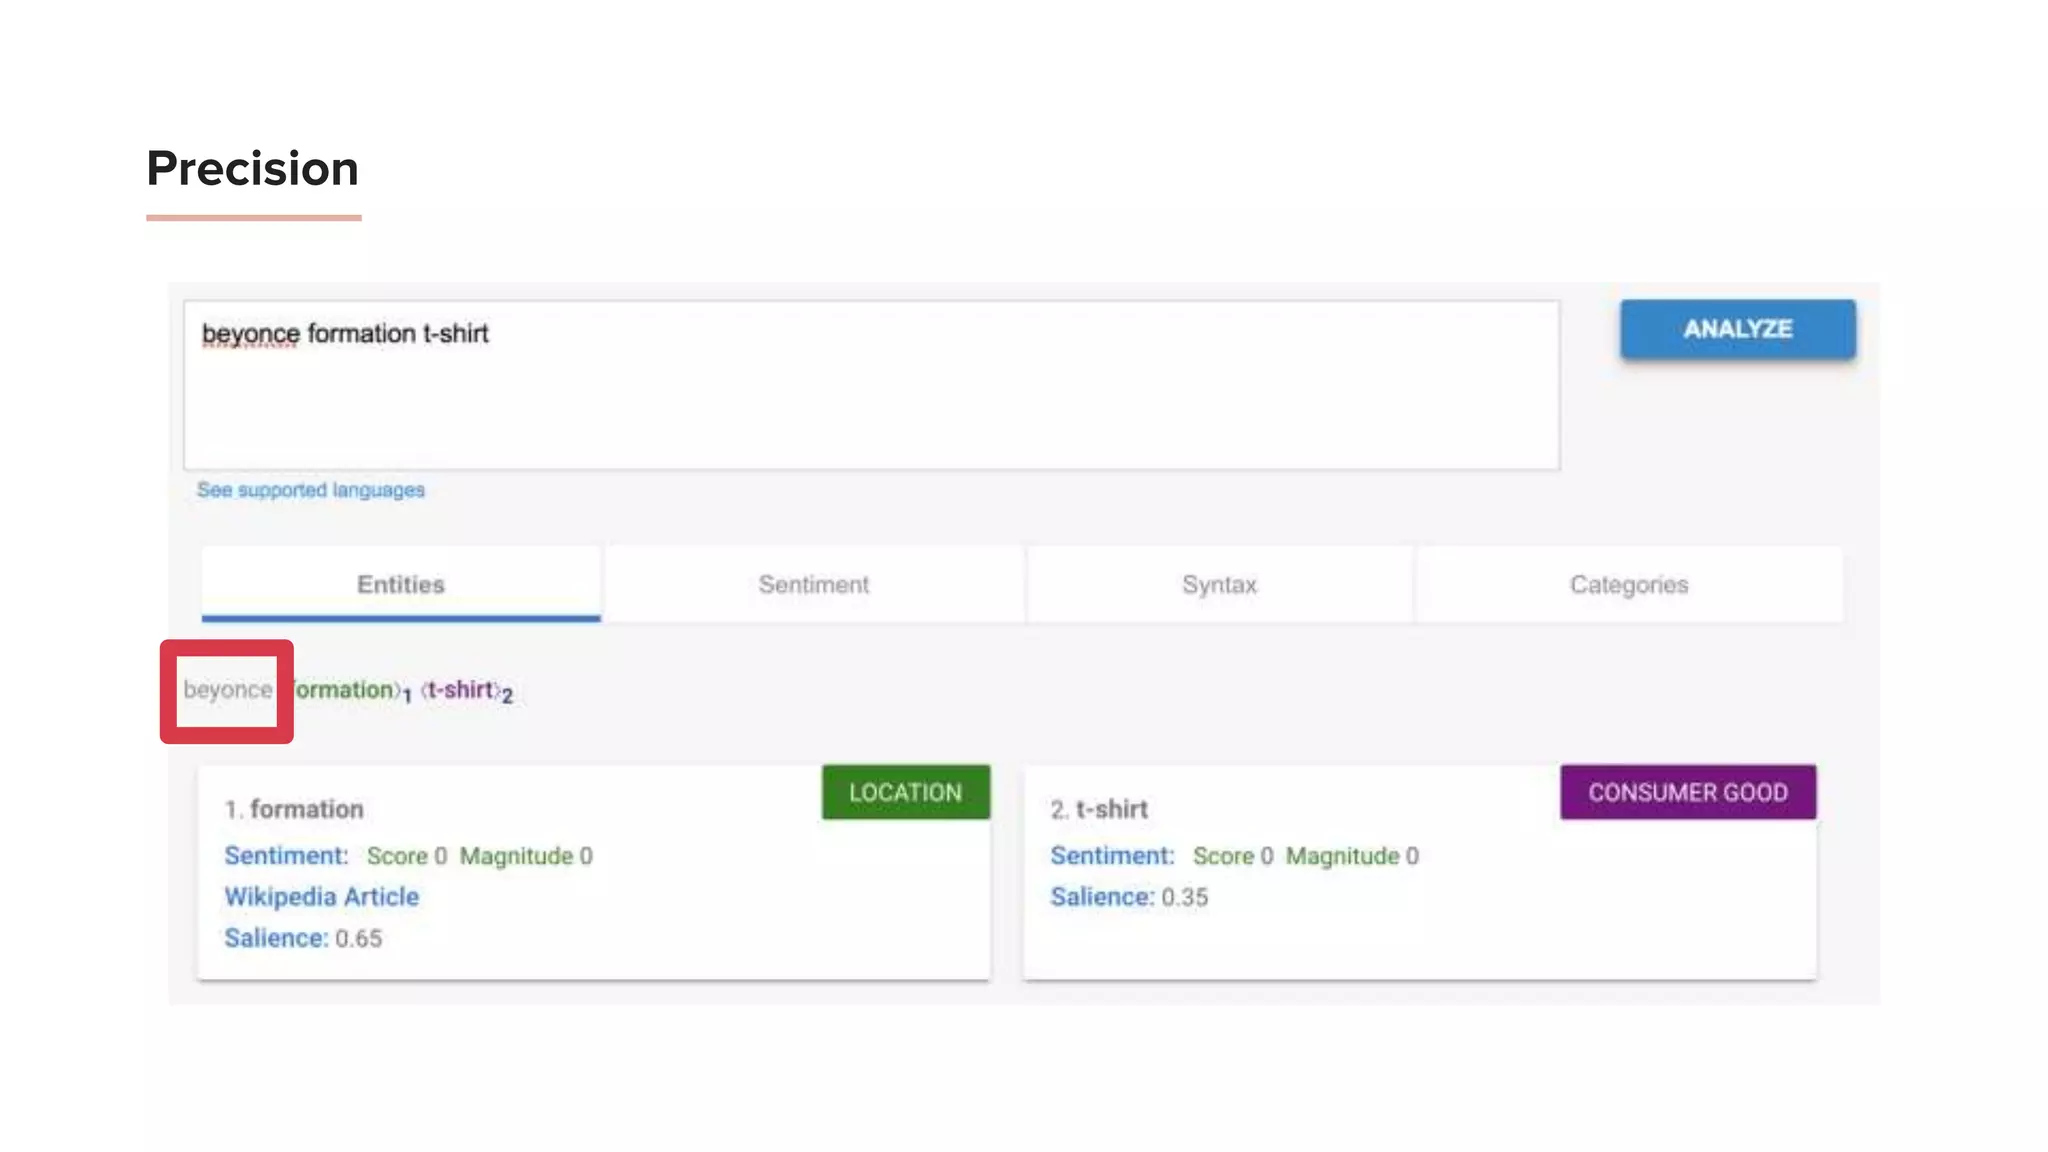Click the '1. formation' card title

coord(294,809)
